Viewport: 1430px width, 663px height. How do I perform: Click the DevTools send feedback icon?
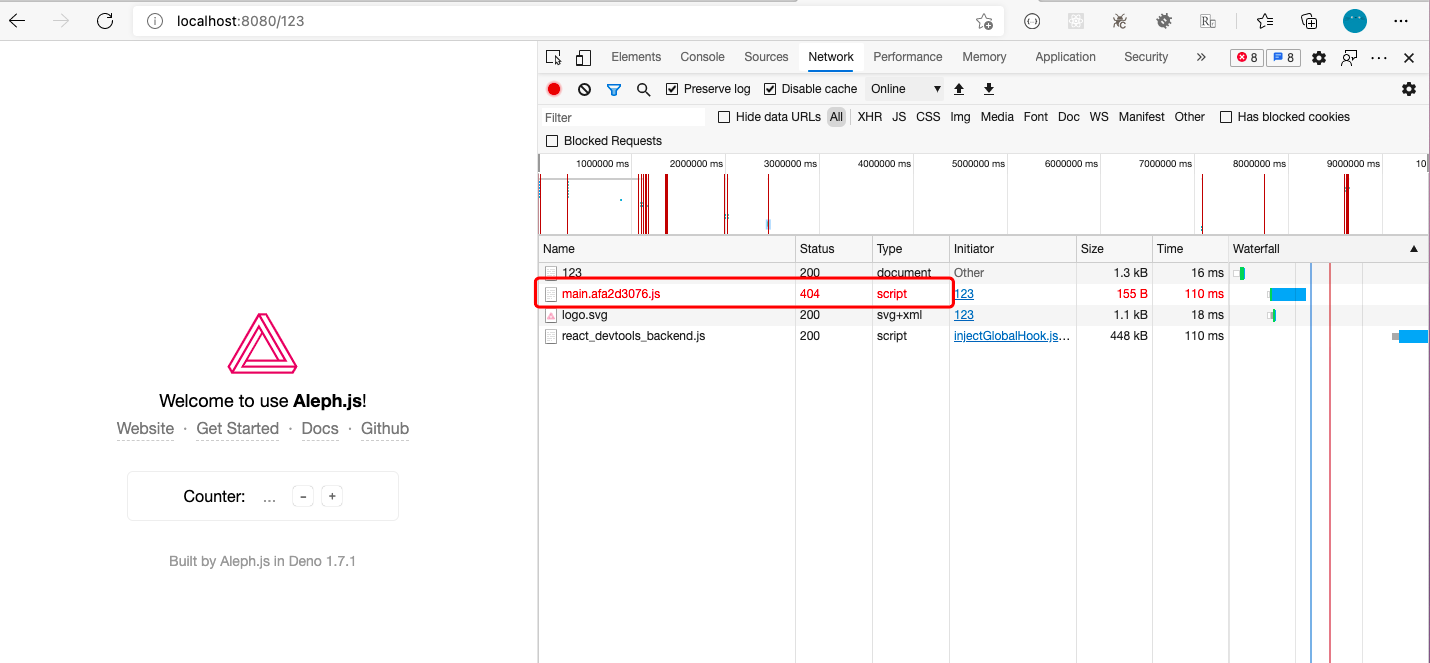1349,58
